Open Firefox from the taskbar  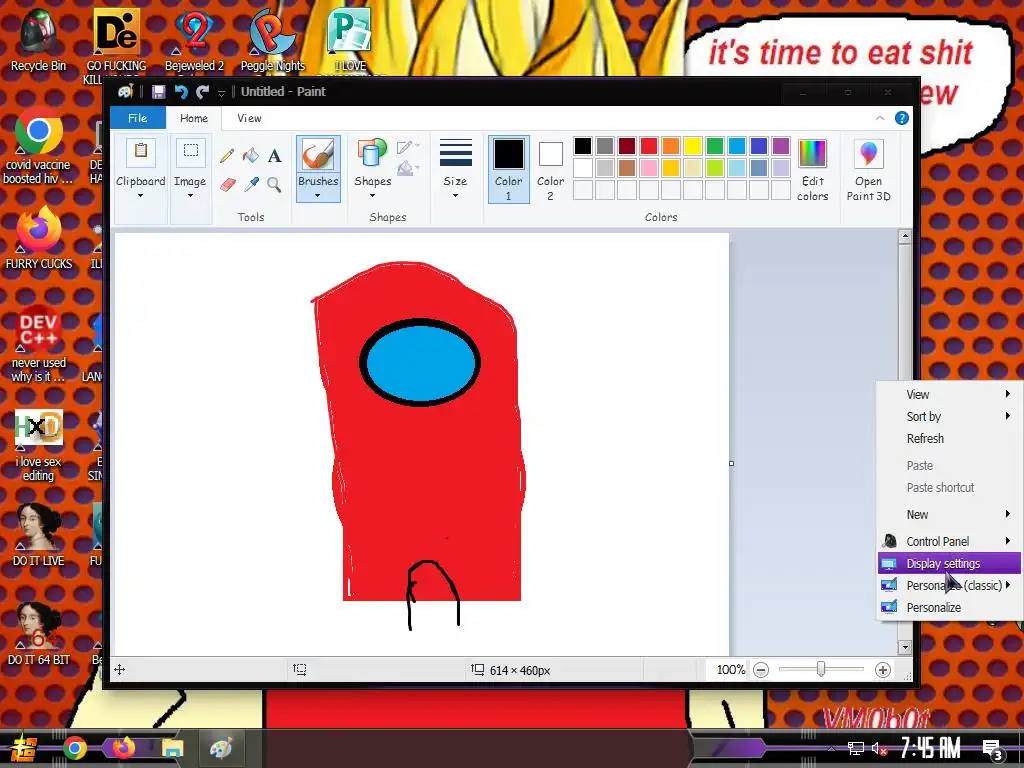coord(123,748)
